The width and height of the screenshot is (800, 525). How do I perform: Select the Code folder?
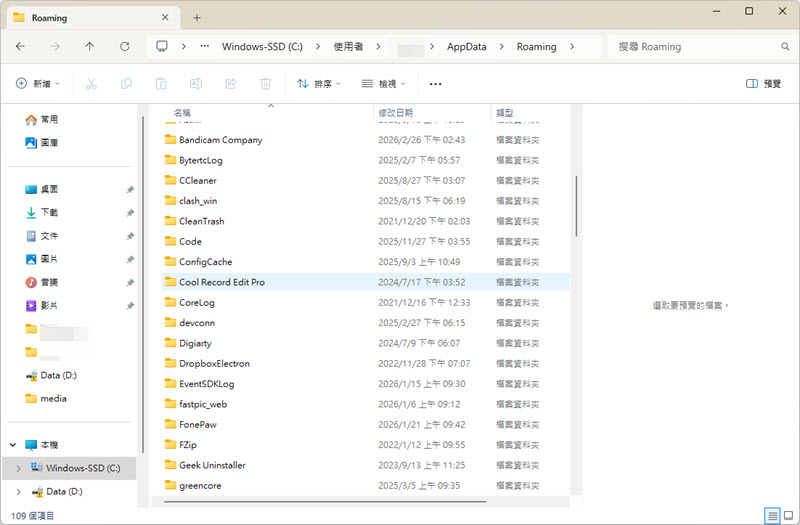pyautogui.click(x=366, y=241)
